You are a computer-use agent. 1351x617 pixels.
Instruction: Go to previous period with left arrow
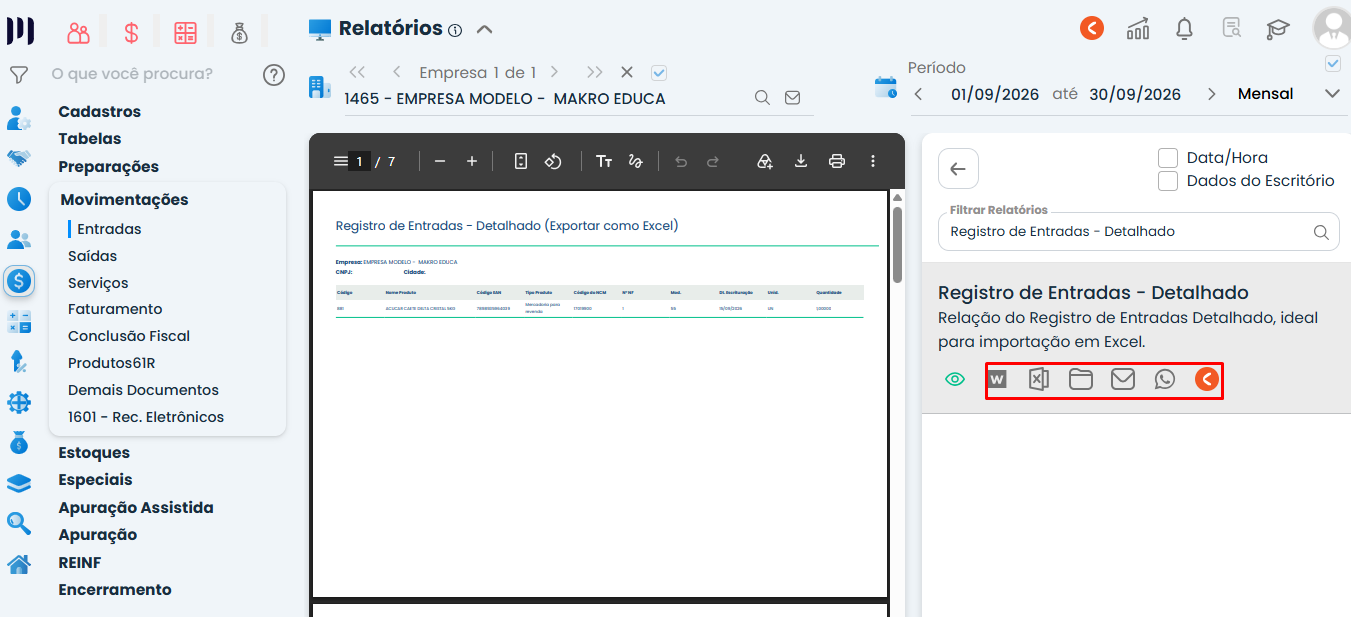coord(919,94)
